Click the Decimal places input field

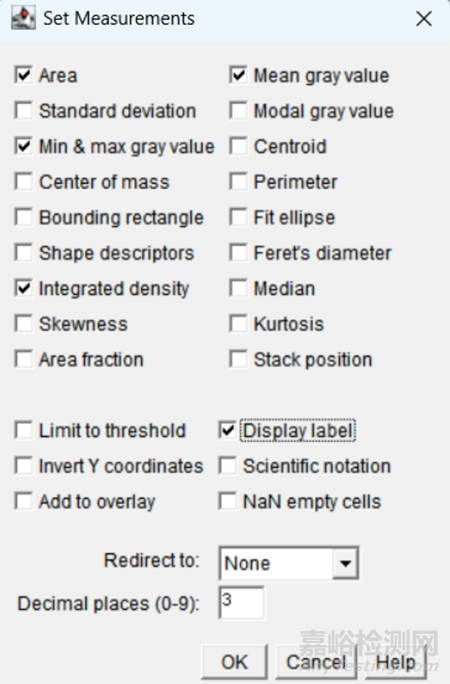tap(241, 603)
